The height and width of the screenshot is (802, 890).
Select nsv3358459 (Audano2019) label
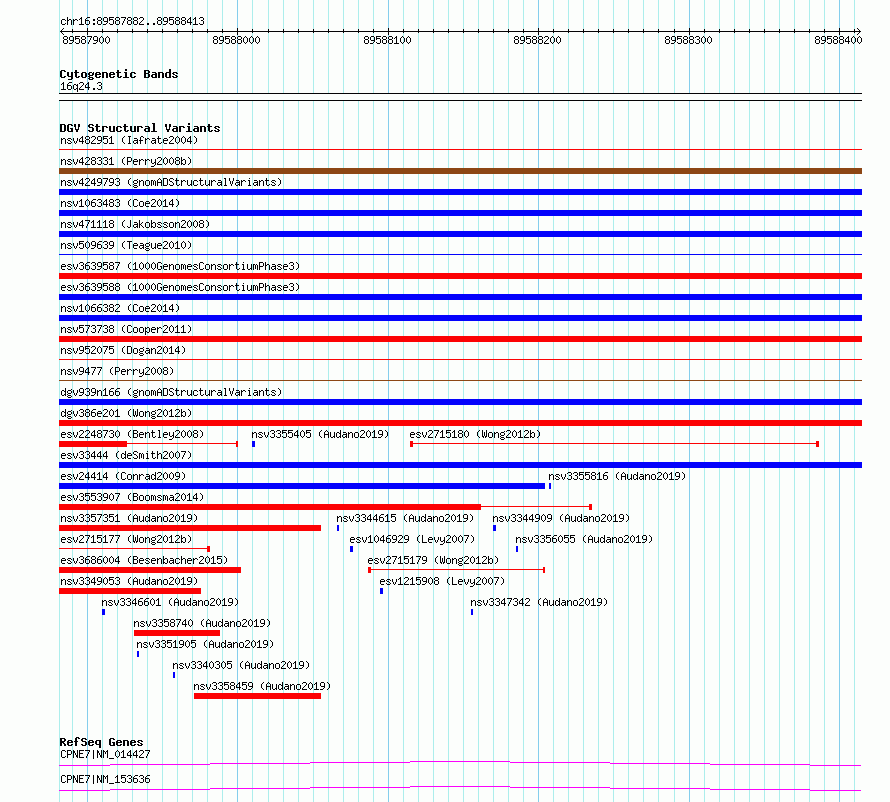(x=262, y=686)
